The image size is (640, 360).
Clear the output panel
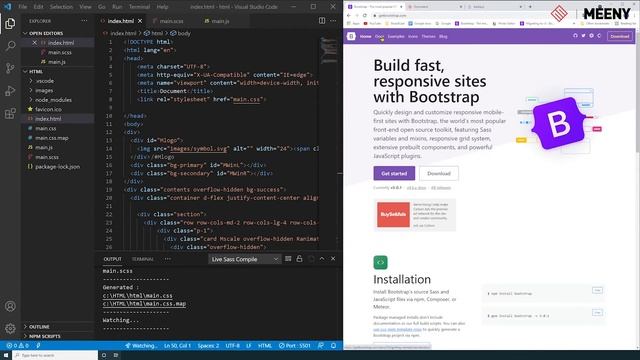click(288, 259)
